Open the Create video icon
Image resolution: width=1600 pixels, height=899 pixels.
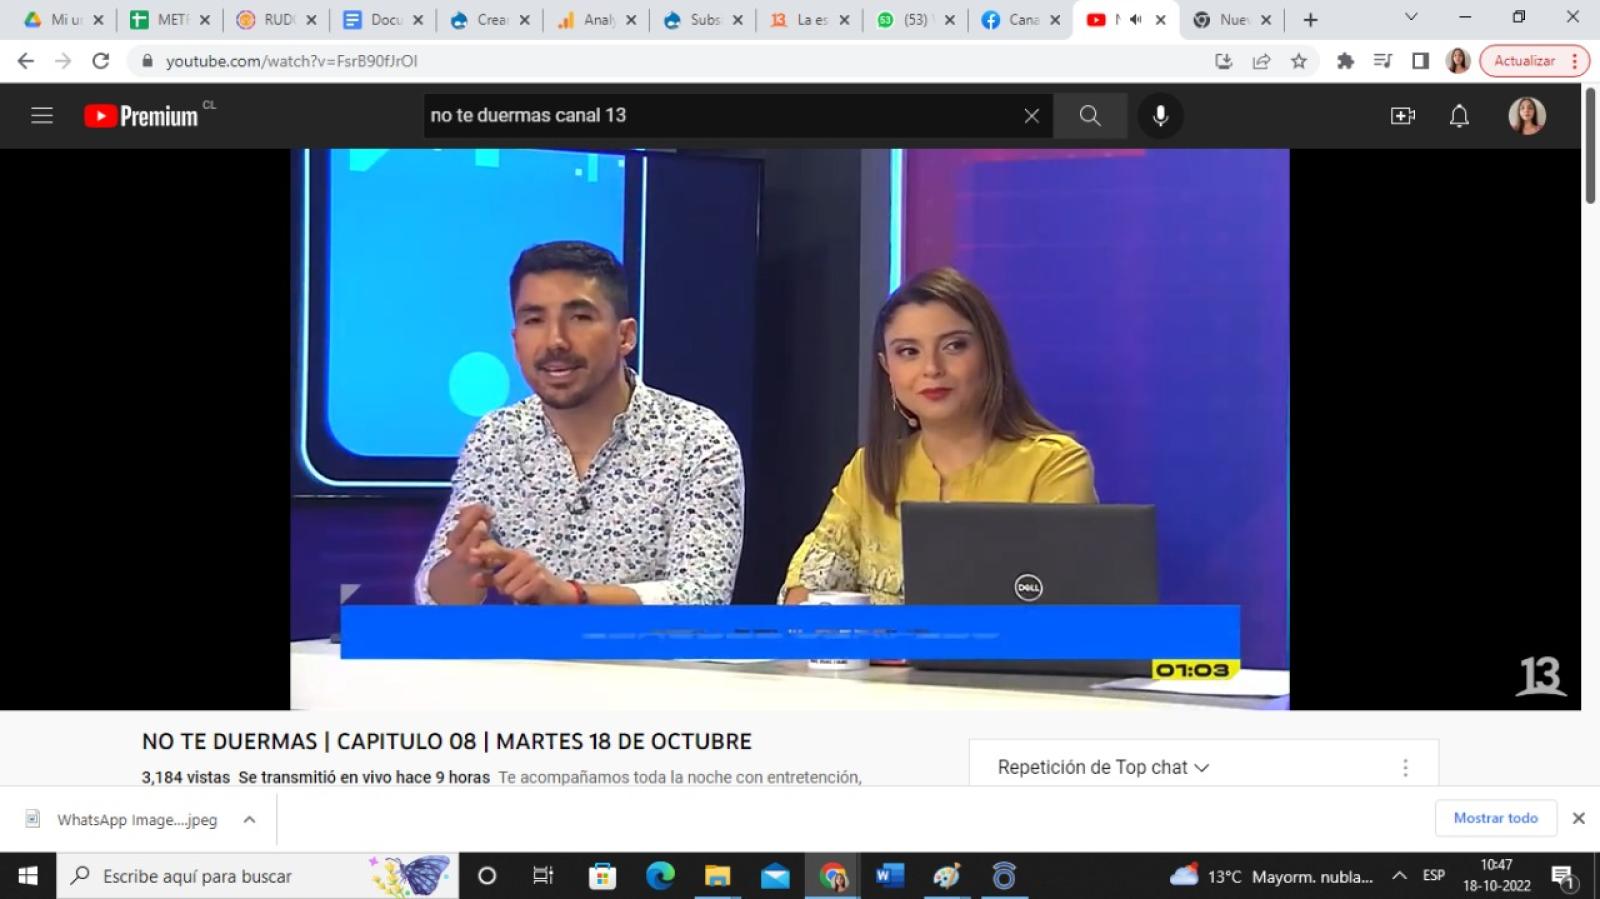[x=1403, y=116]
